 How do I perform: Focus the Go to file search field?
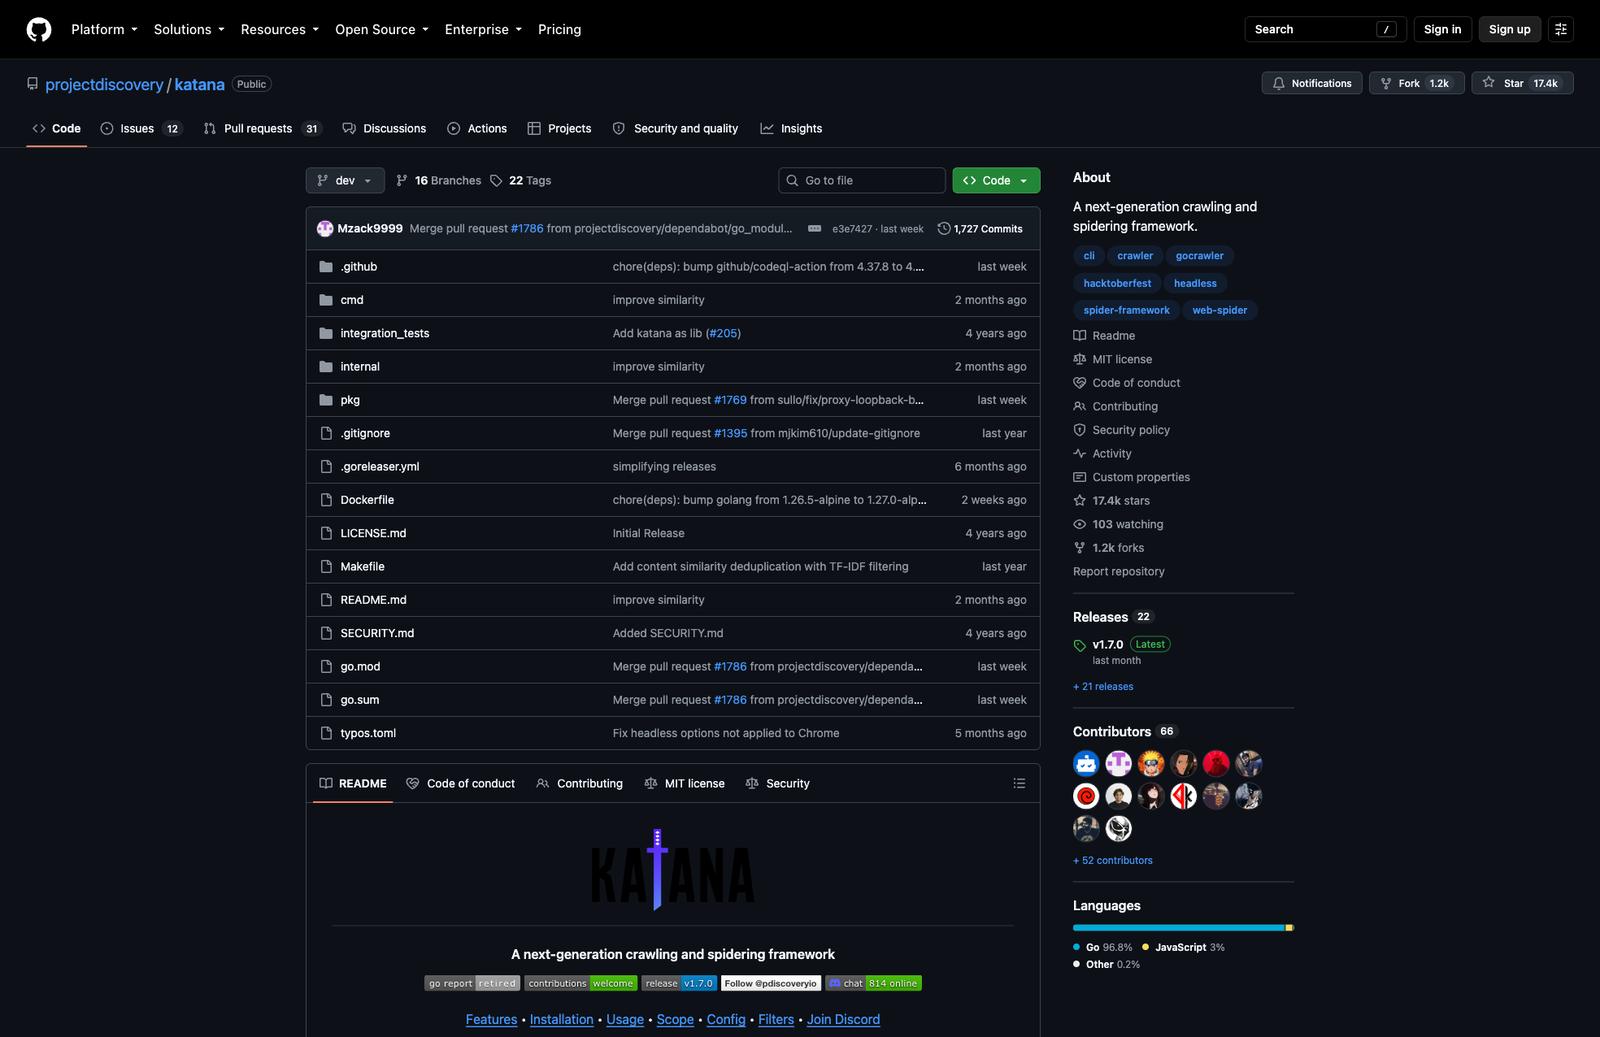(862, 180)
